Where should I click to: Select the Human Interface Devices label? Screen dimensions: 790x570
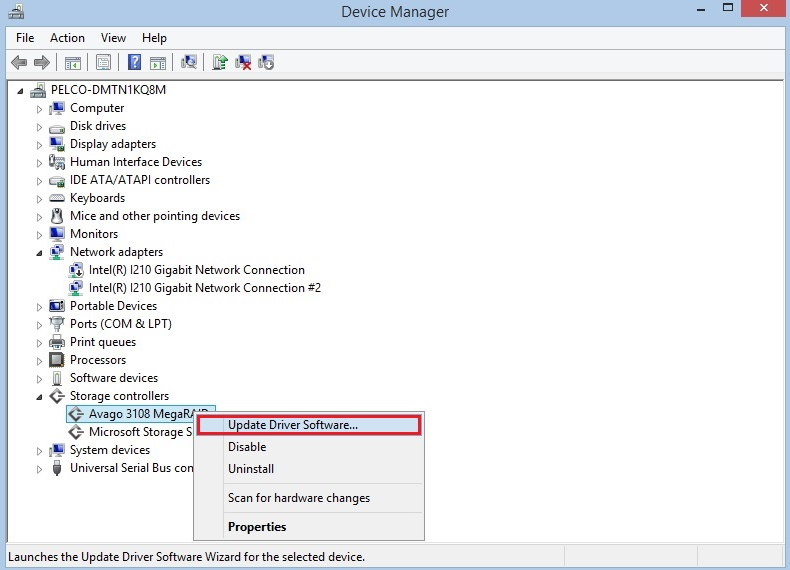(x=136, y=162)
